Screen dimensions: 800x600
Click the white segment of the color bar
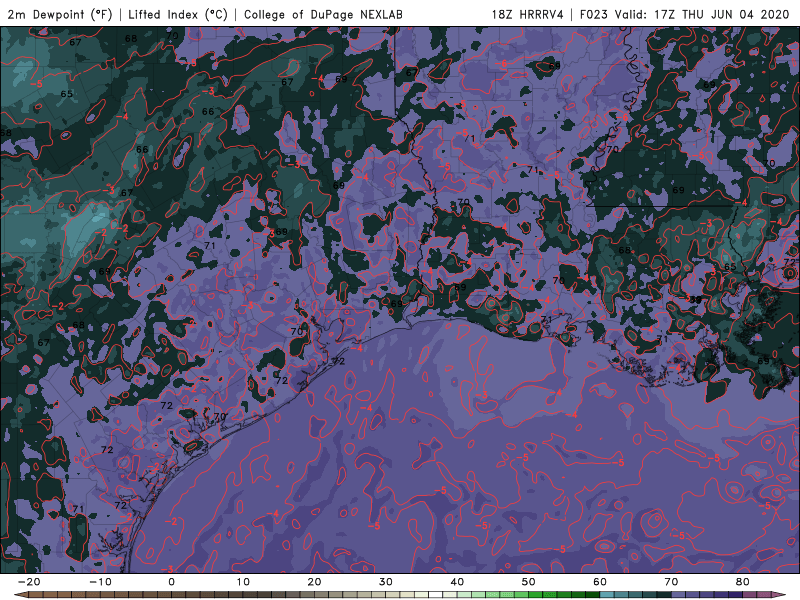[x=436, y=595]
